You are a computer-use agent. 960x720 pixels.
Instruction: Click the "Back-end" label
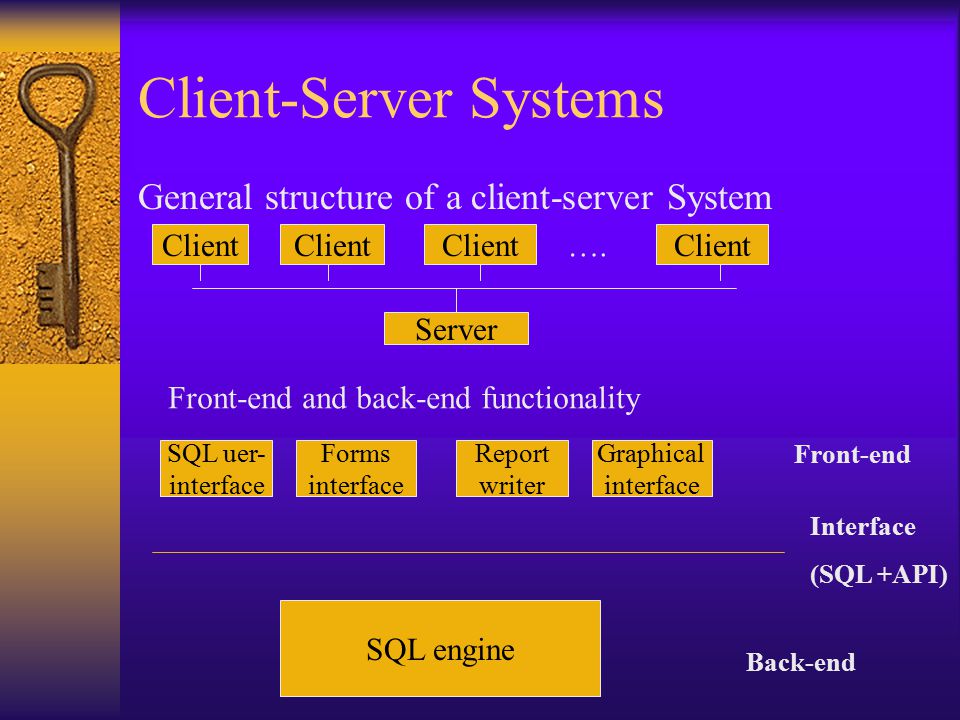800,662
